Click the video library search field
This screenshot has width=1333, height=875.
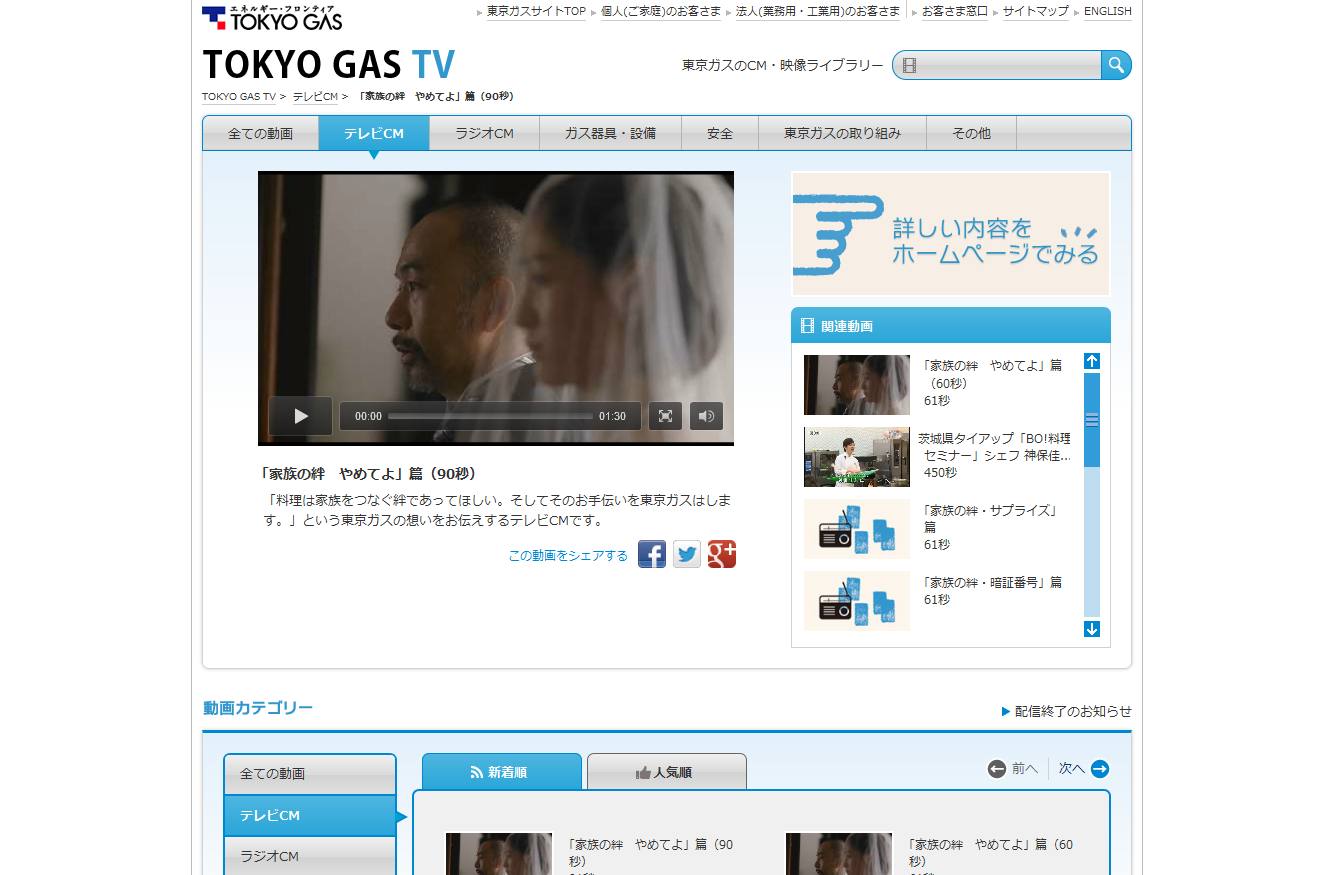tap(998, 65)
